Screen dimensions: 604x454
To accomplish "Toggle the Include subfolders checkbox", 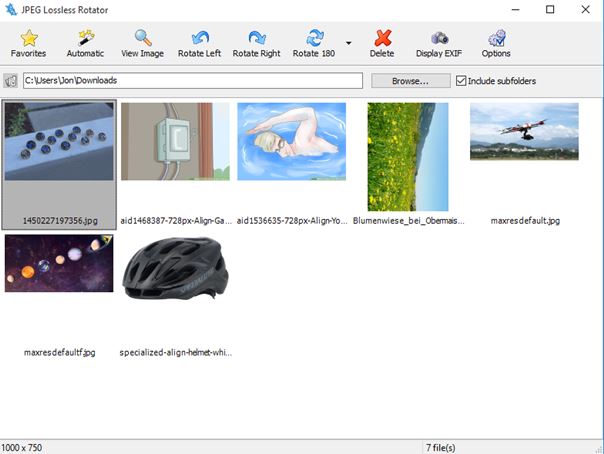I will coord(461,81).
